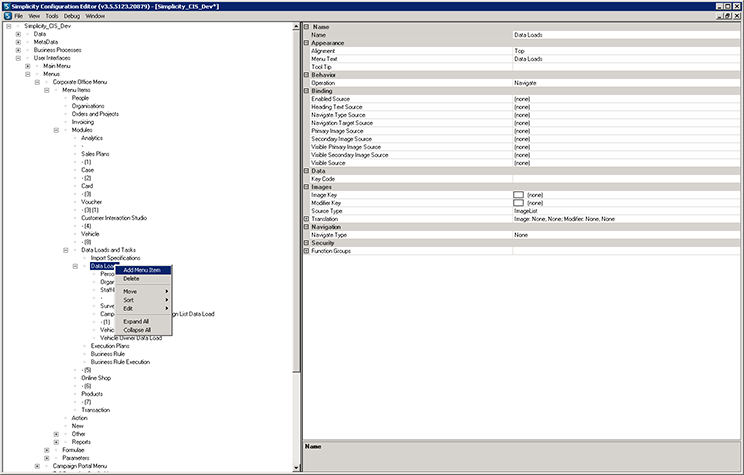
Task: Collapse the Menu Items node
Action: [46, 90]
